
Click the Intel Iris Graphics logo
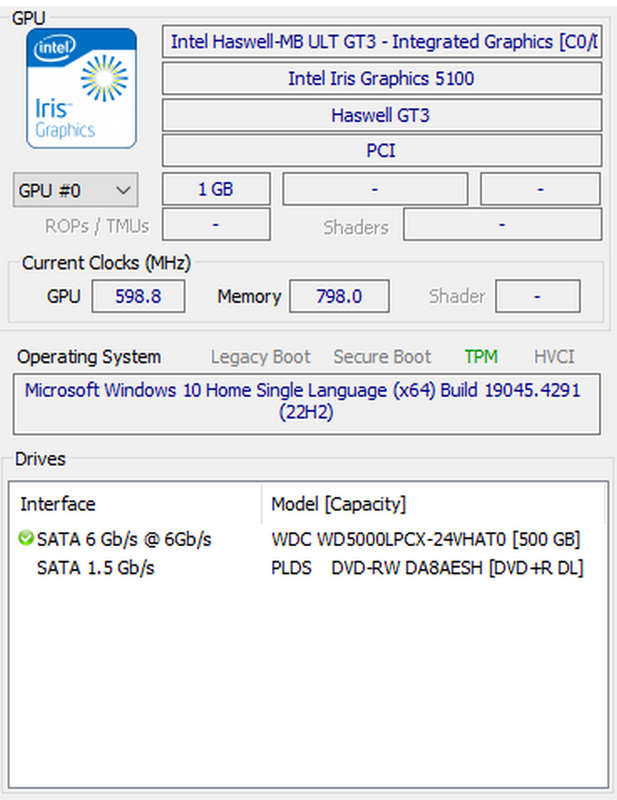81,88
